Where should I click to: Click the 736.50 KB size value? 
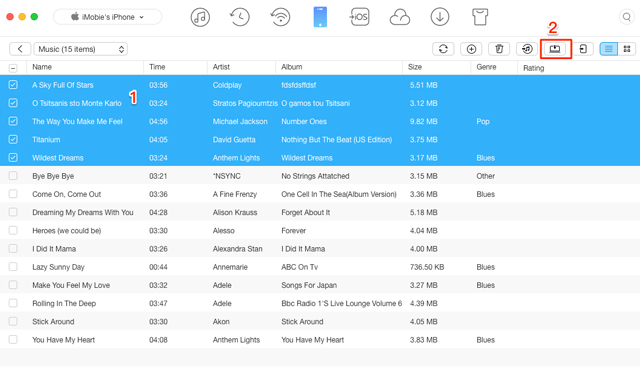(427, 267)
